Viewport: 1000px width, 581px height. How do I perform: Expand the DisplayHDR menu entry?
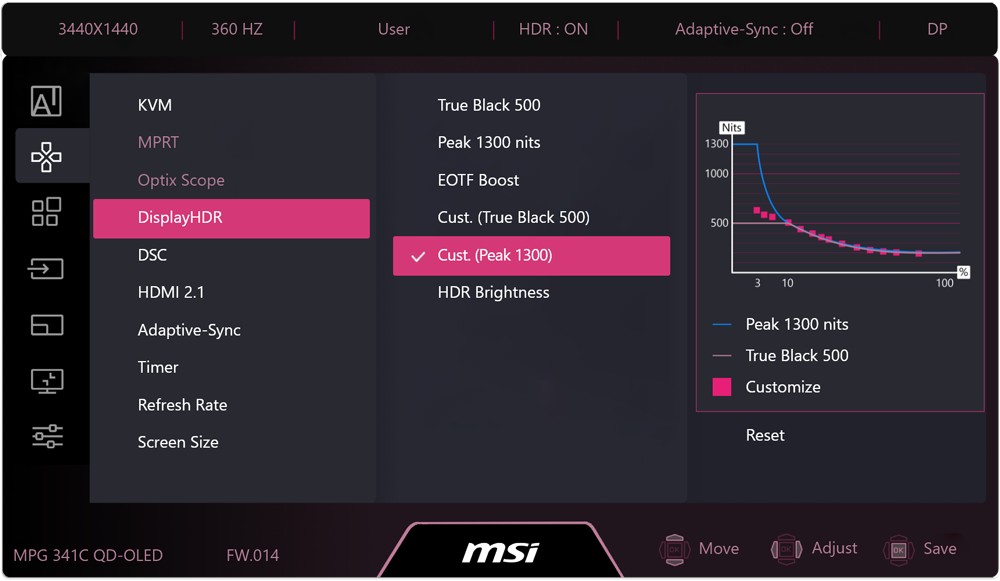[231, 218]
